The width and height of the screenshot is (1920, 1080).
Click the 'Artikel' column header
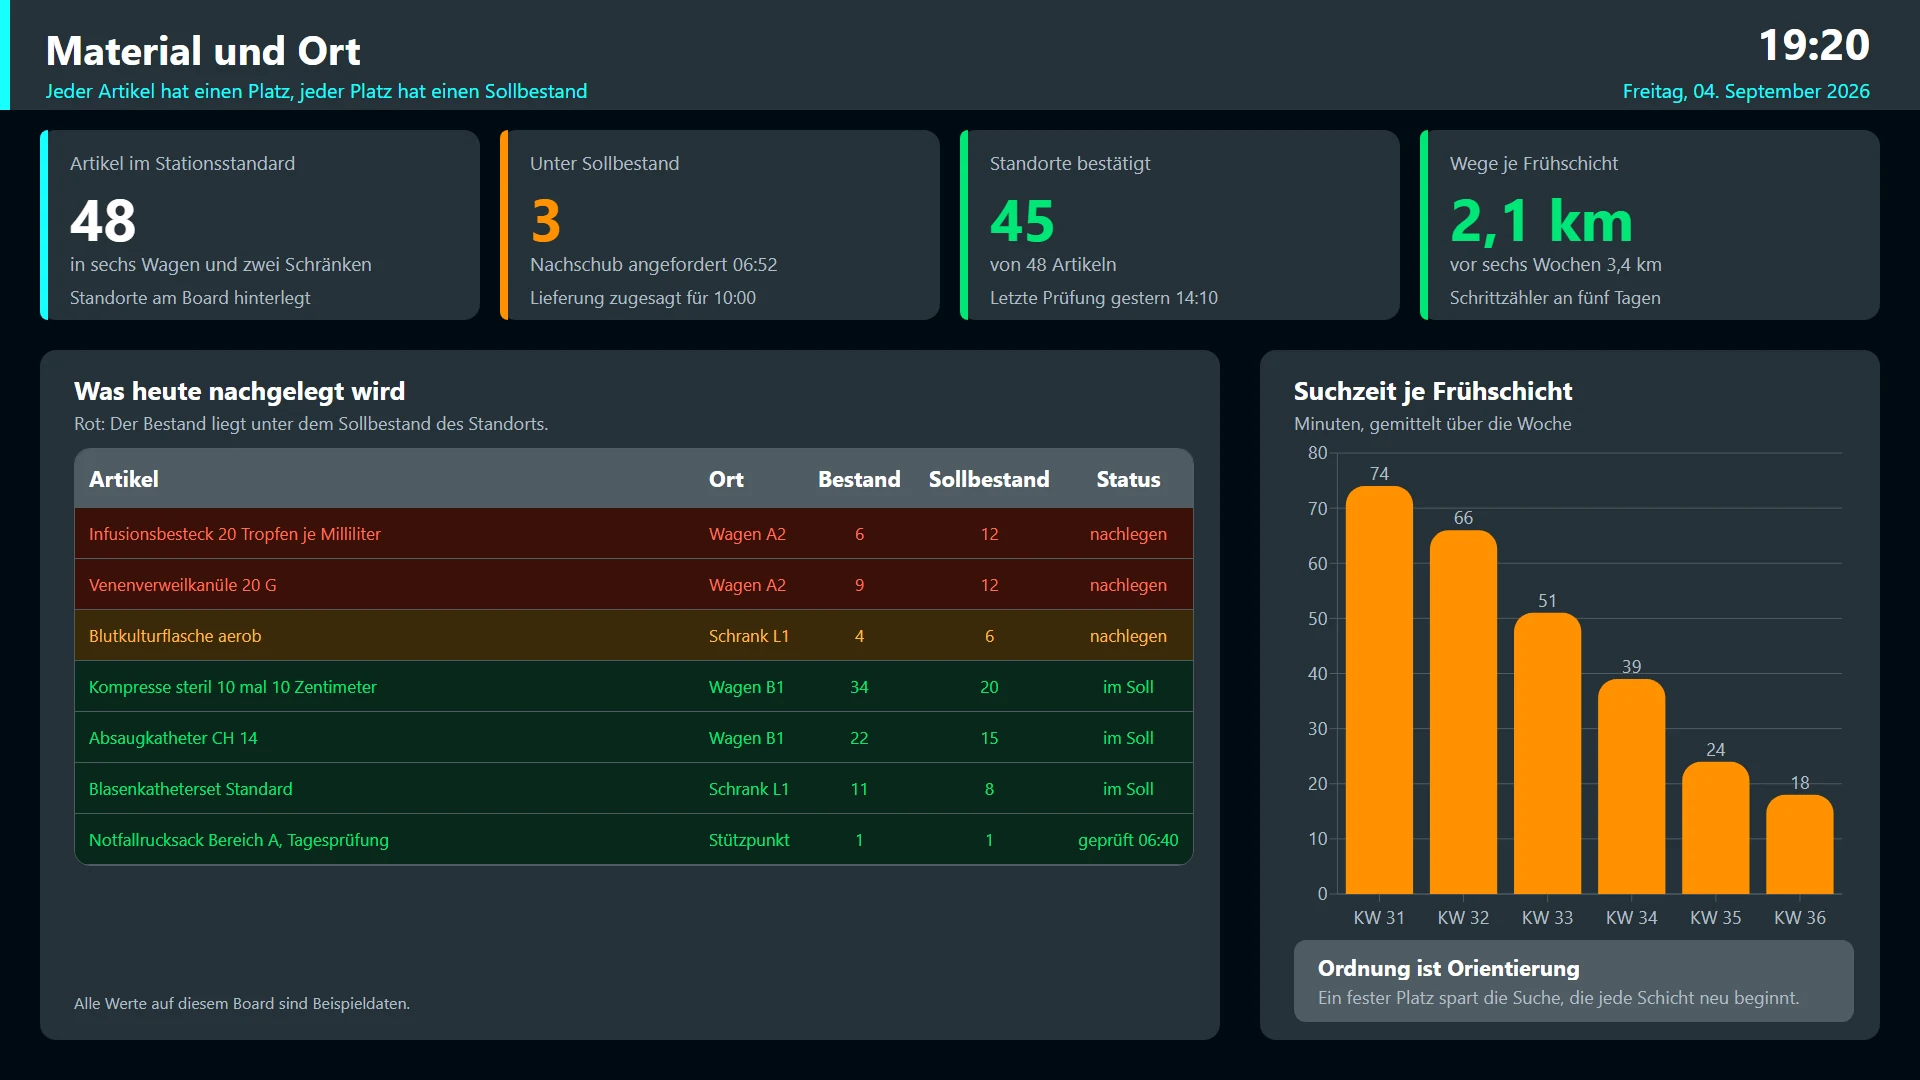[124, 479]
